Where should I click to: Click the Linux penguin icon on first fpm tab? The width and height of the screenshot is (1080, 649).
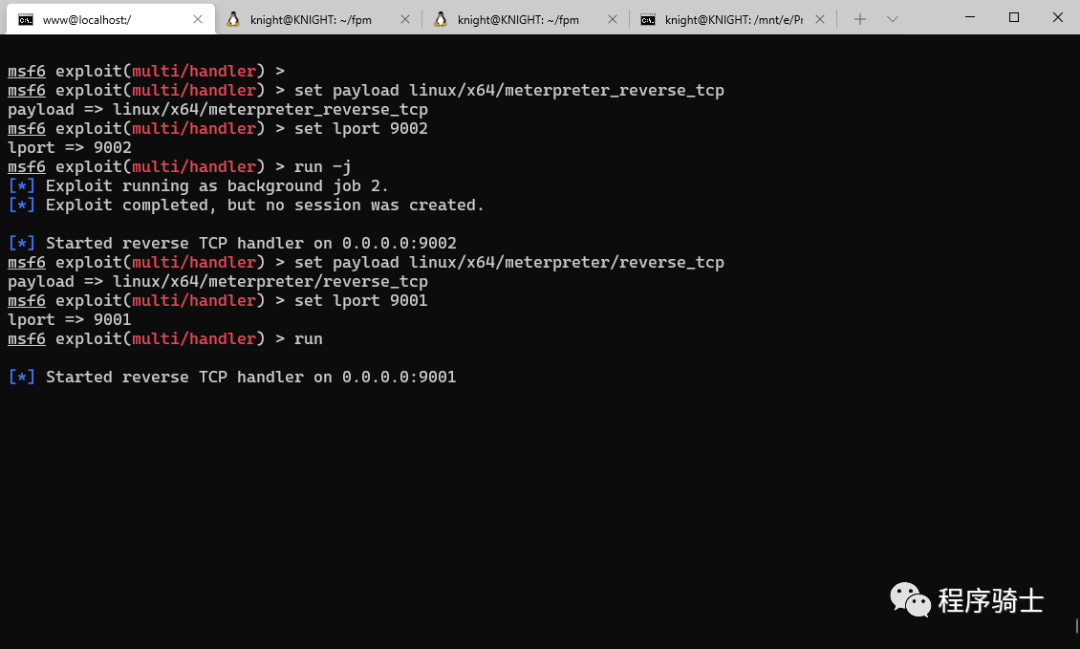coord(233,19)
